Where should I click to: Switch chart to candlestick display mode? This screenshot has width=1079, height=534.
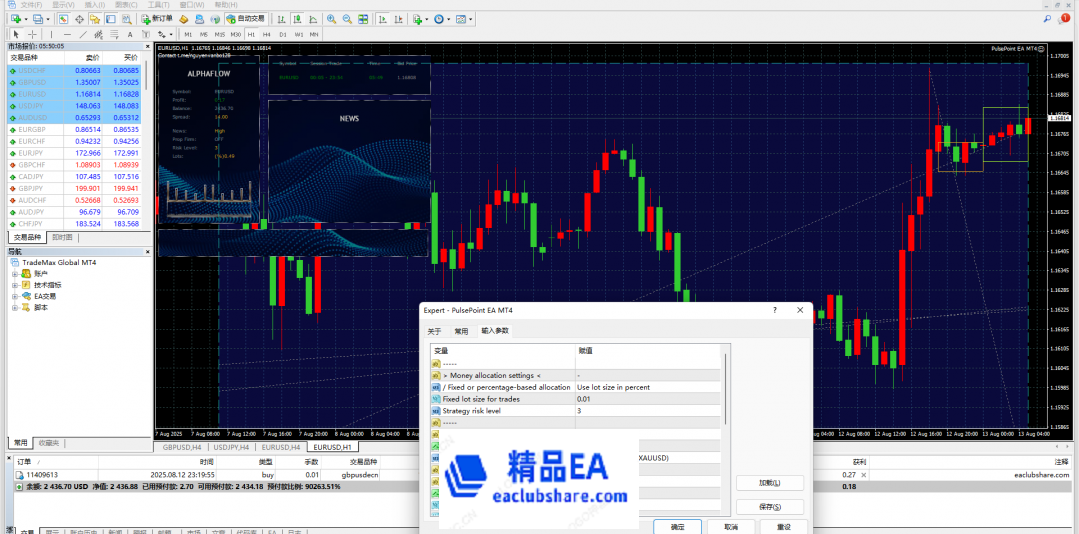point(298,19)
